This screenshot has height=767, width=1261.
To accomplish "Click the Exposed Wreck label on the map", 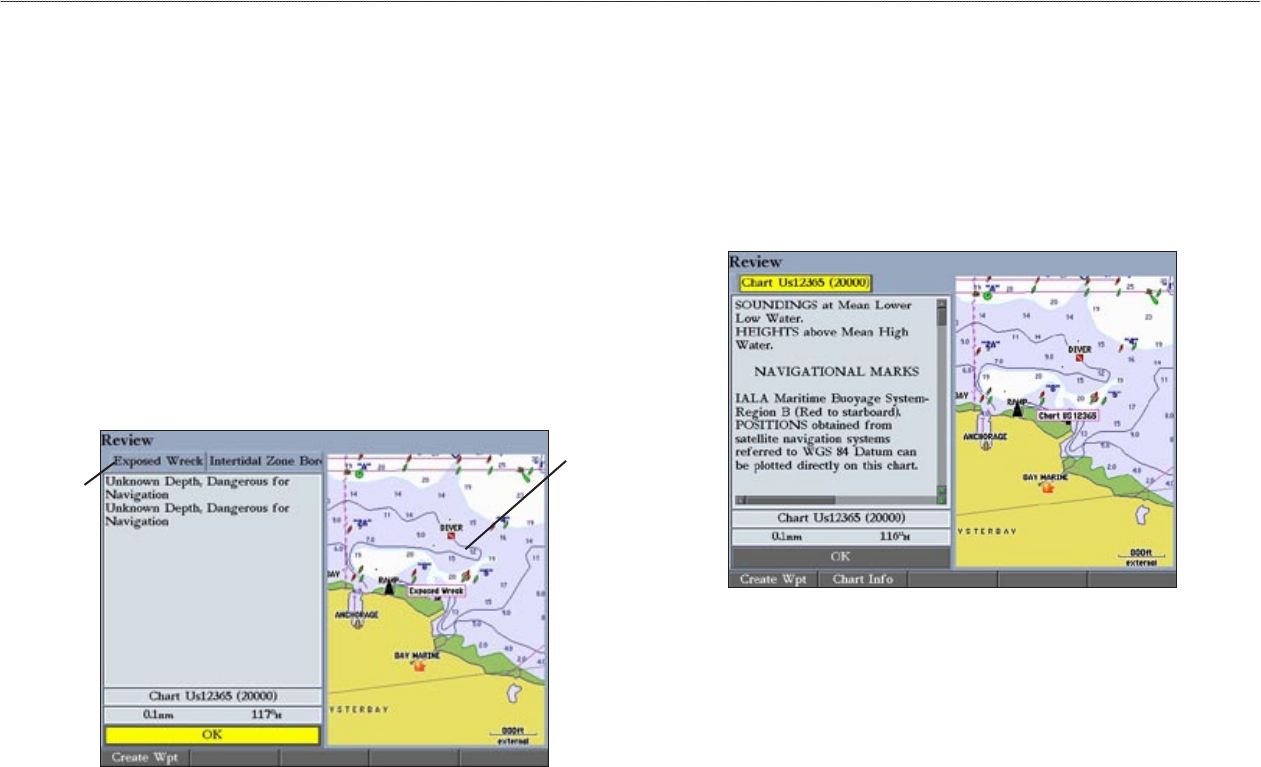I will tap(437, 592).
